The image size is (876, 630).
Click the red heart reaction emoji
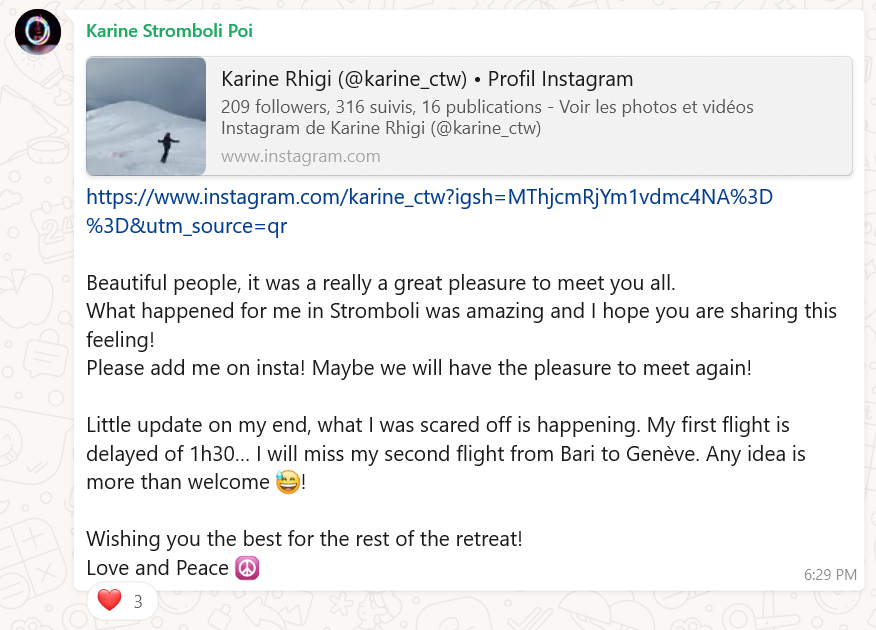point(109,601)
